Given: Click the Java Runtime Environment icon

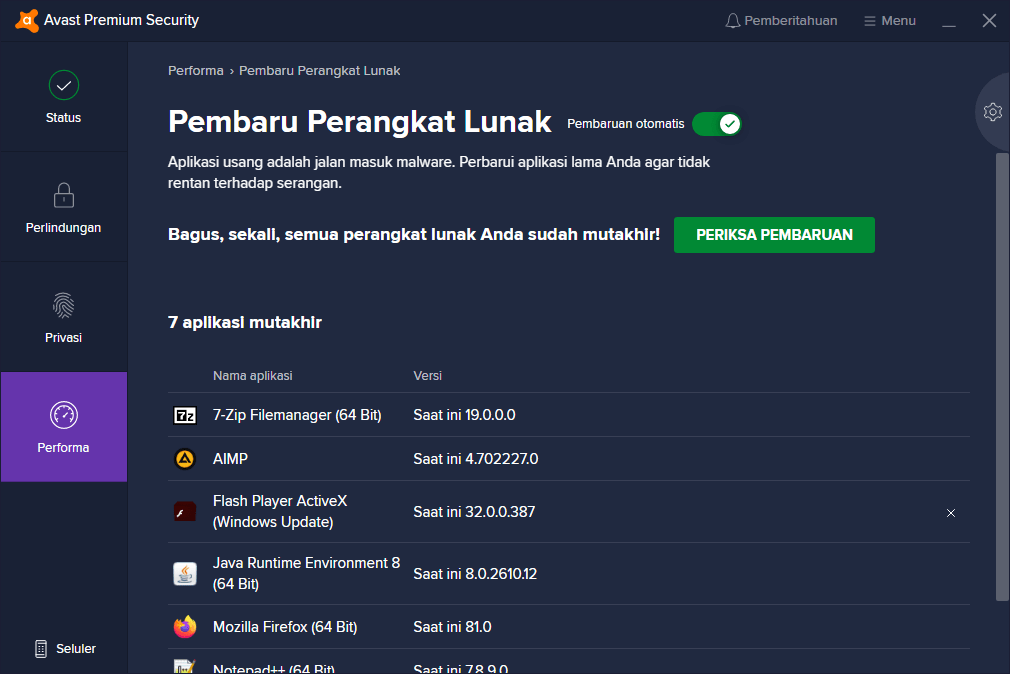Looking at the screenshot, I should (x=185, y=574).
